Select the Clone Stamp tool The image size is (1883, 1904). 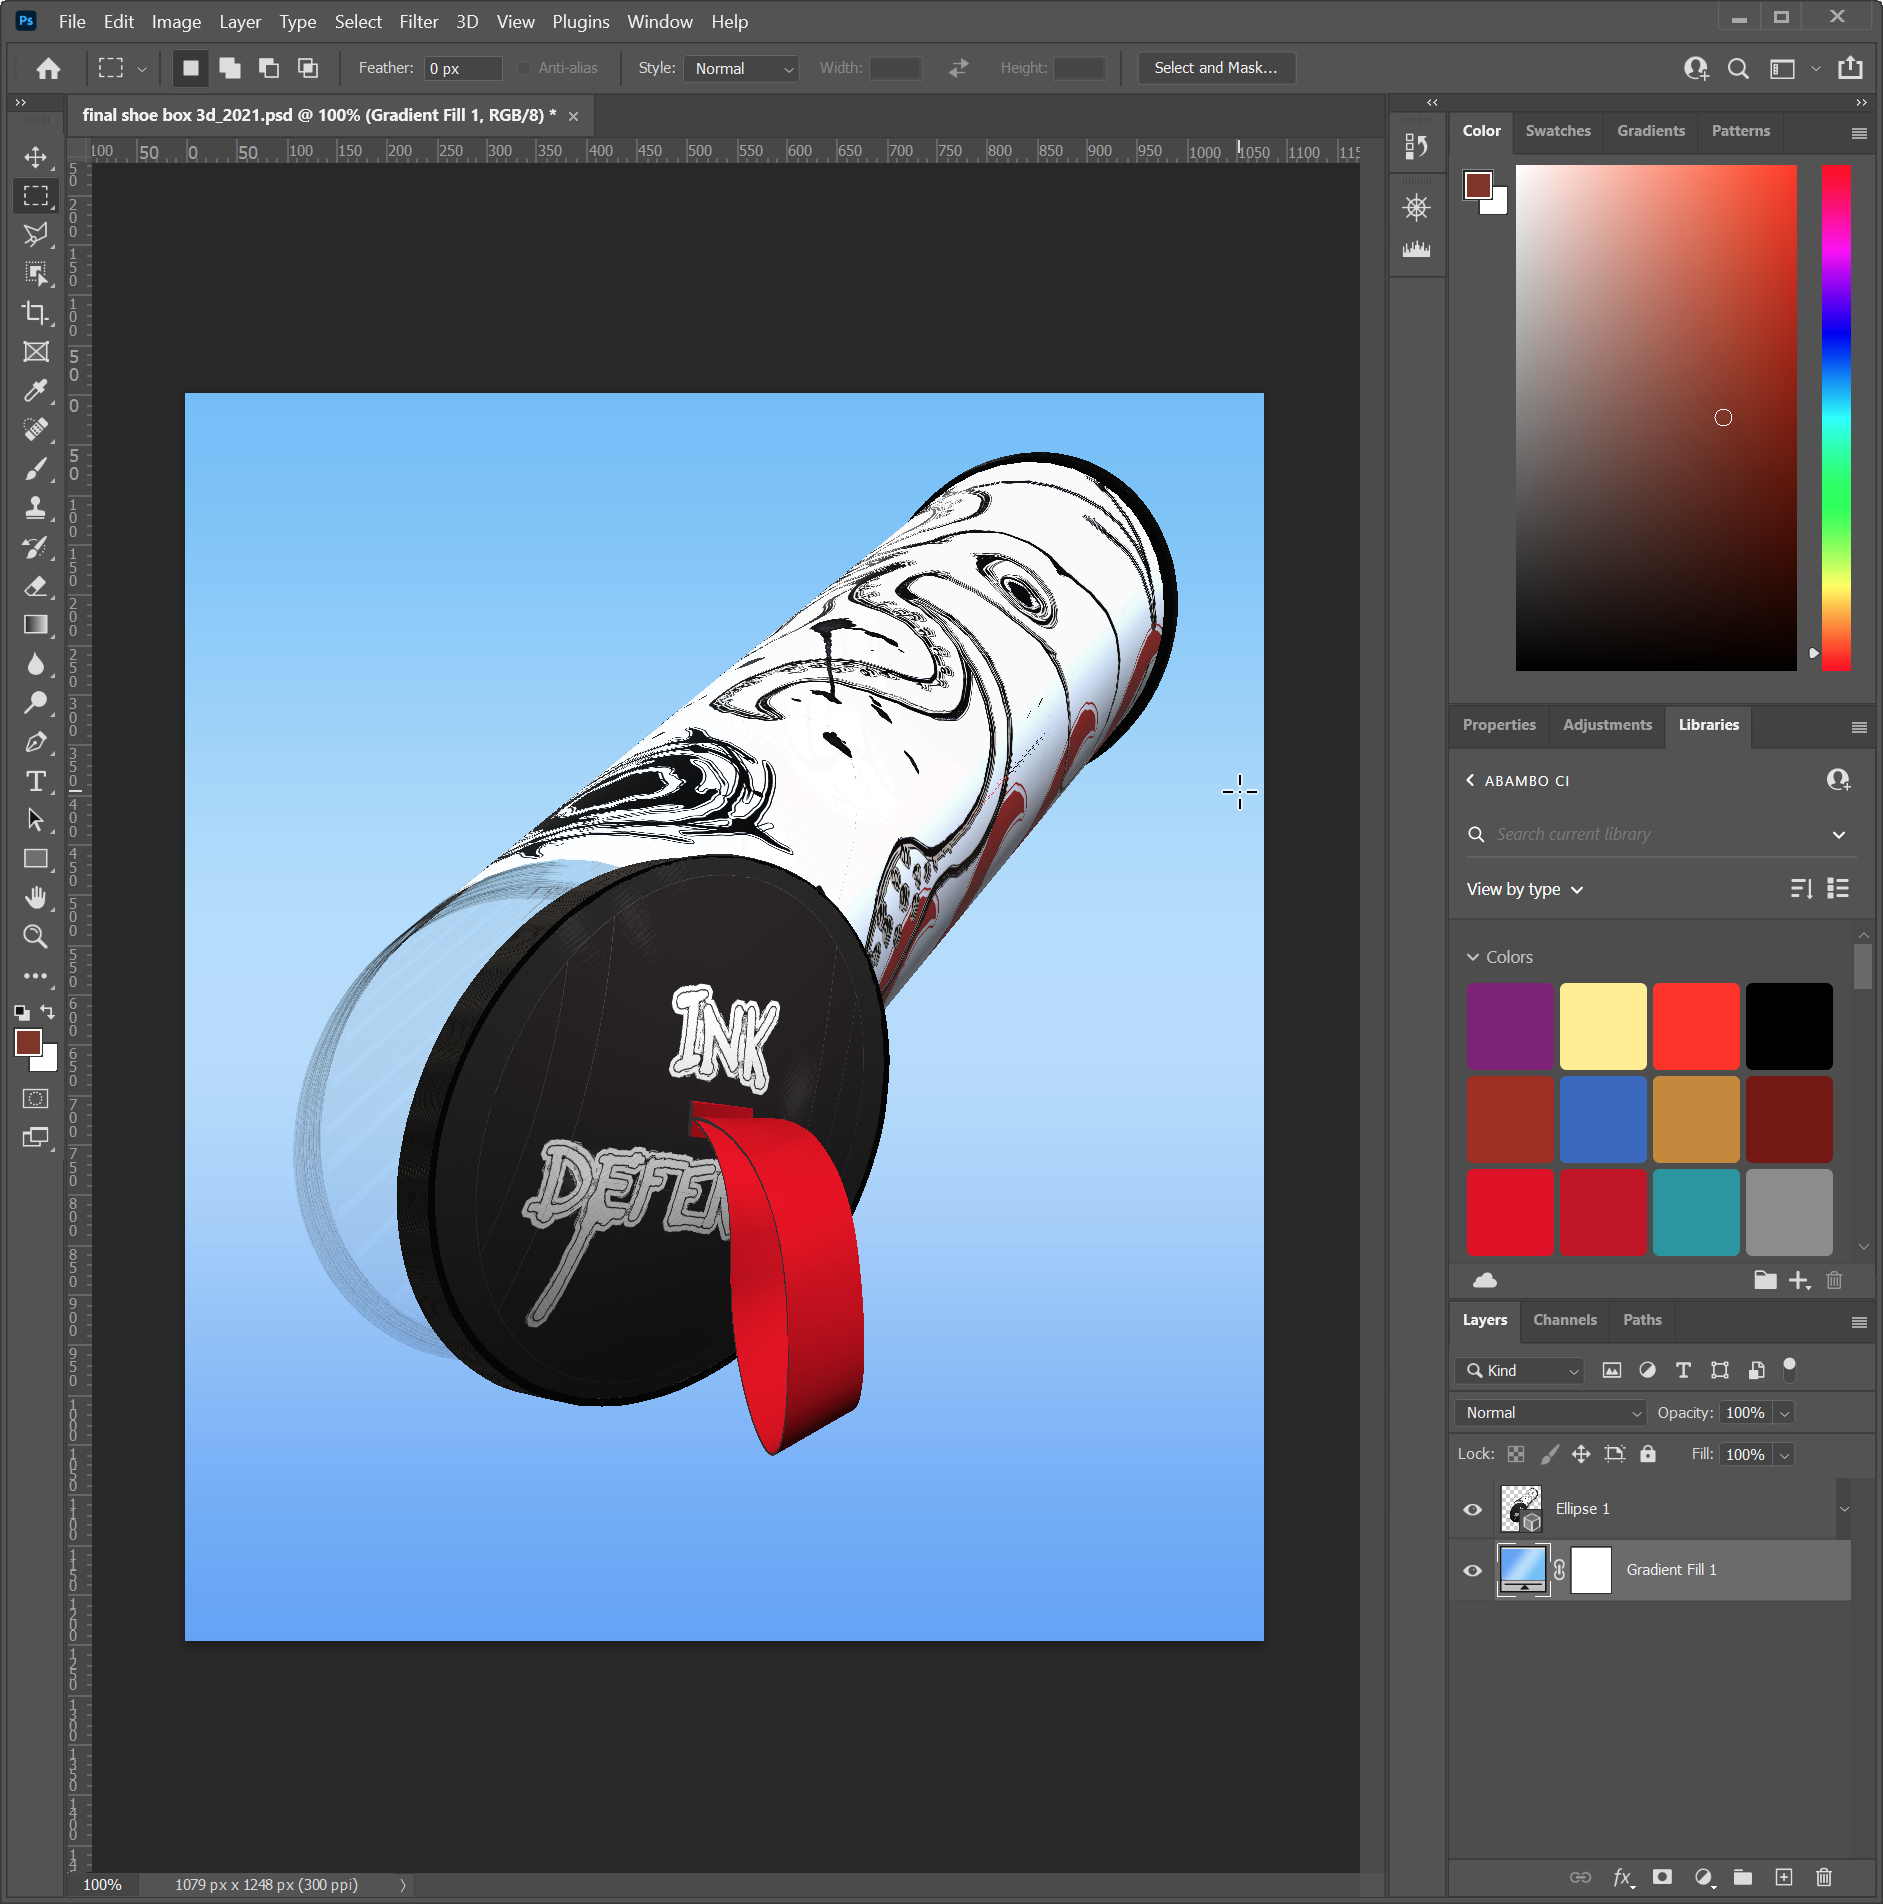35,508
